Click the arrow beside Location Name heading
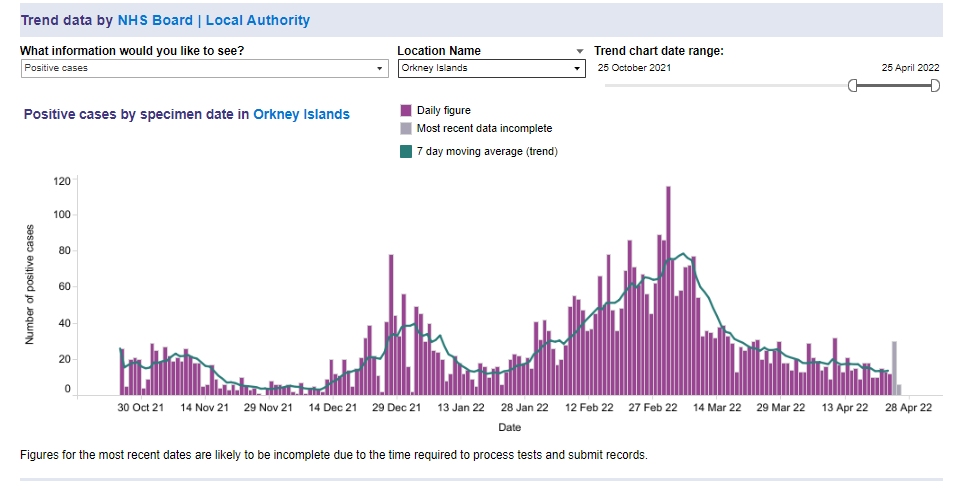Image resolution: width=960 pixels, height=481 pixels. coord(579,51)
